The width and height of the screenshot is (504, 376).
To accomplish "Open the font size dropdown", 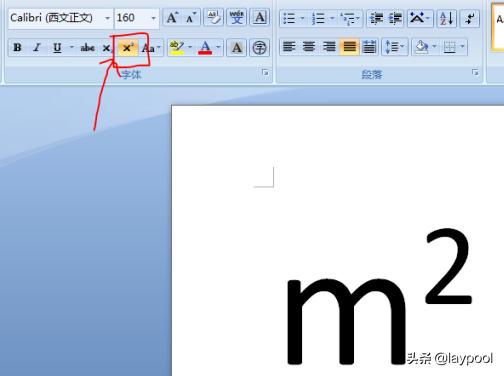I will pos(153,18).
